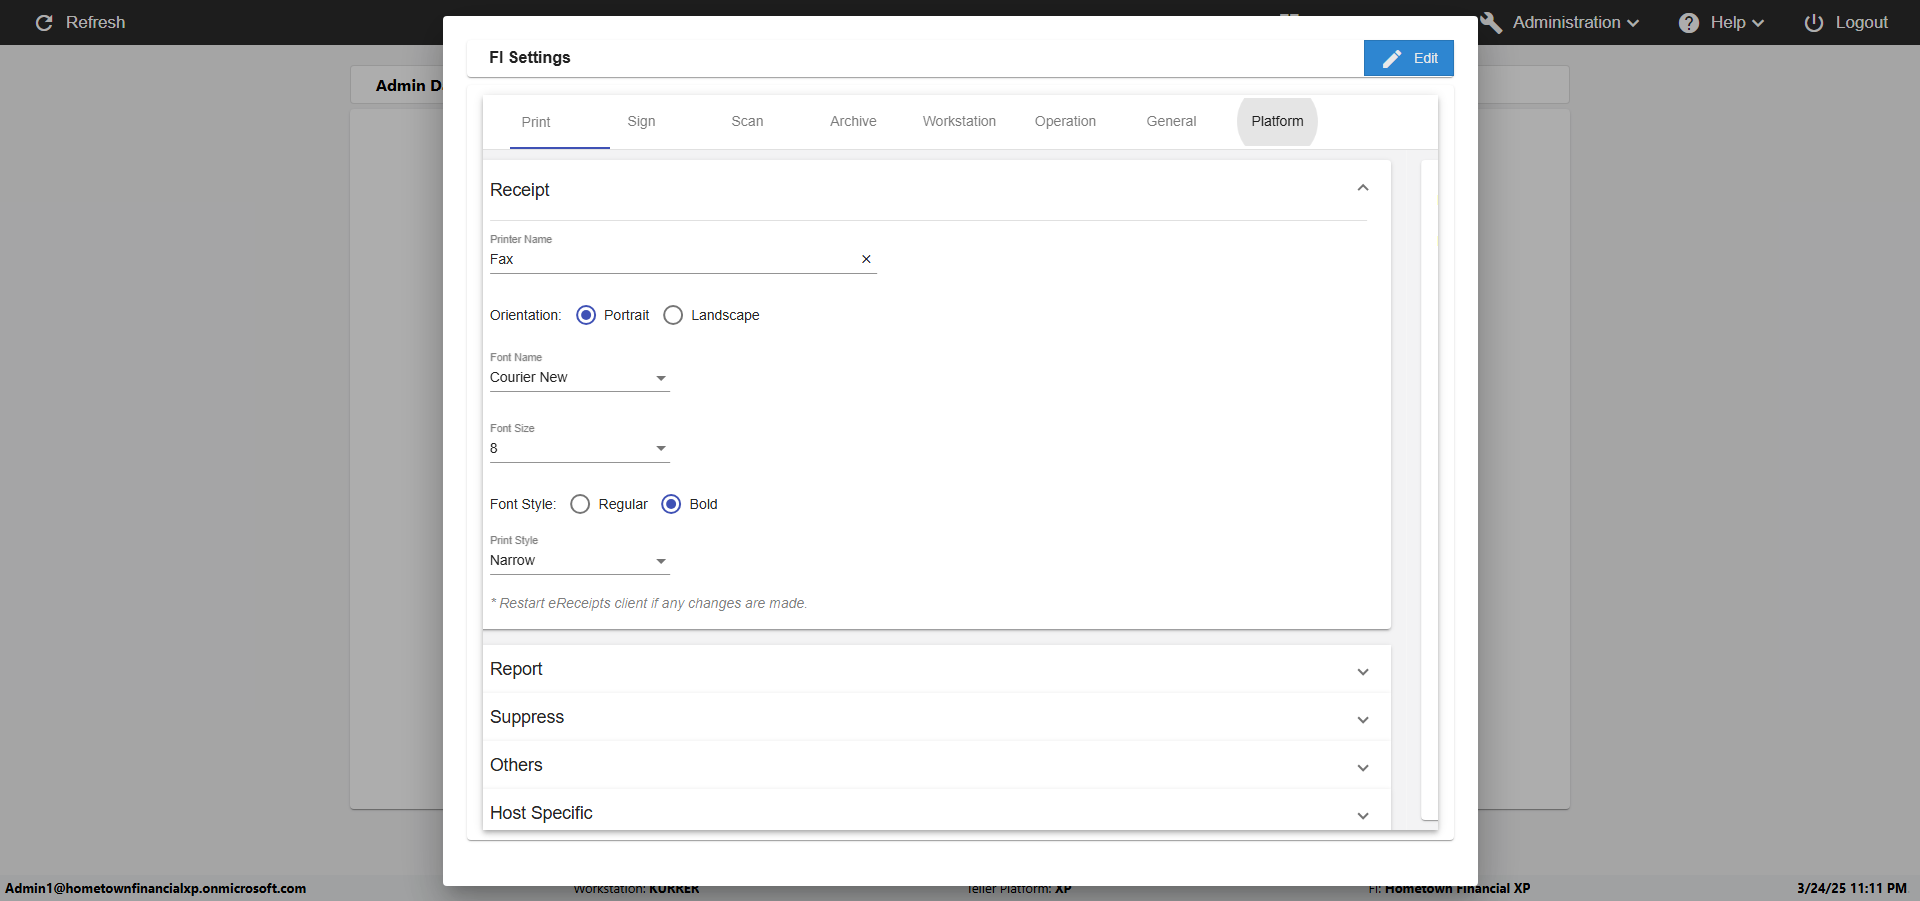Click the Help question mark icon
Screen dimensions: 1920x901
coord(1689,23)
